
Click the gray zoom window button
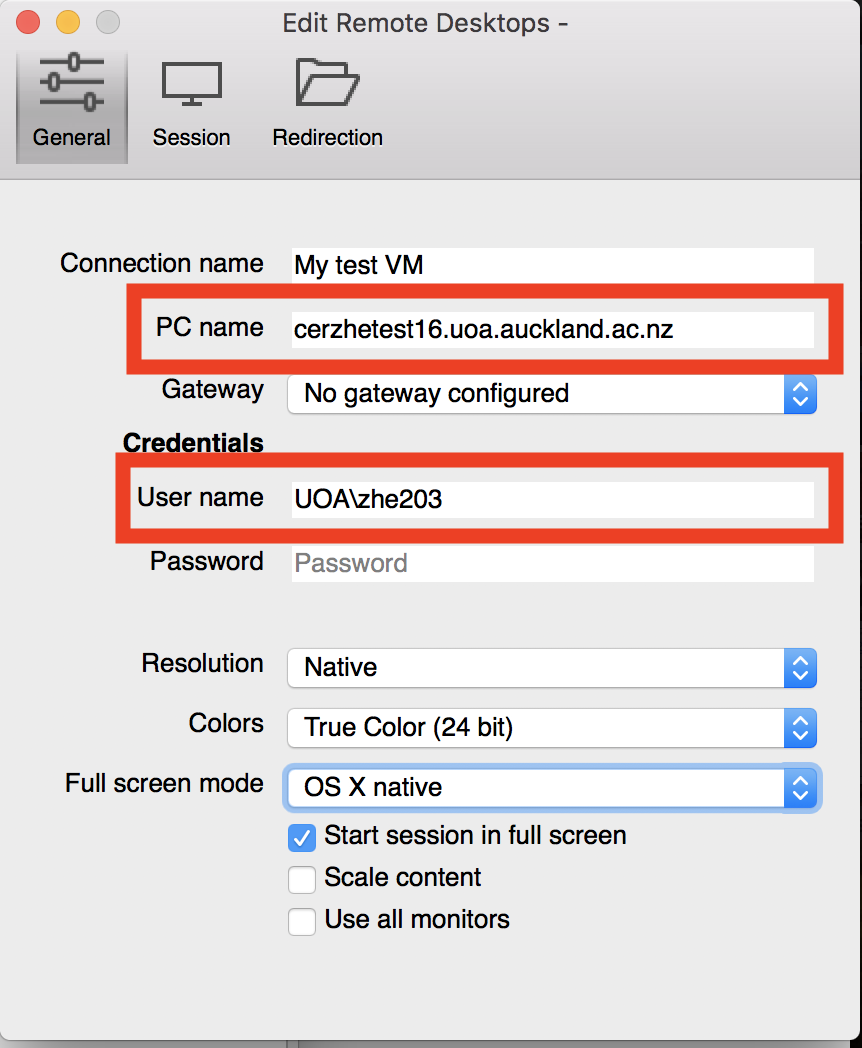(108, 22)
